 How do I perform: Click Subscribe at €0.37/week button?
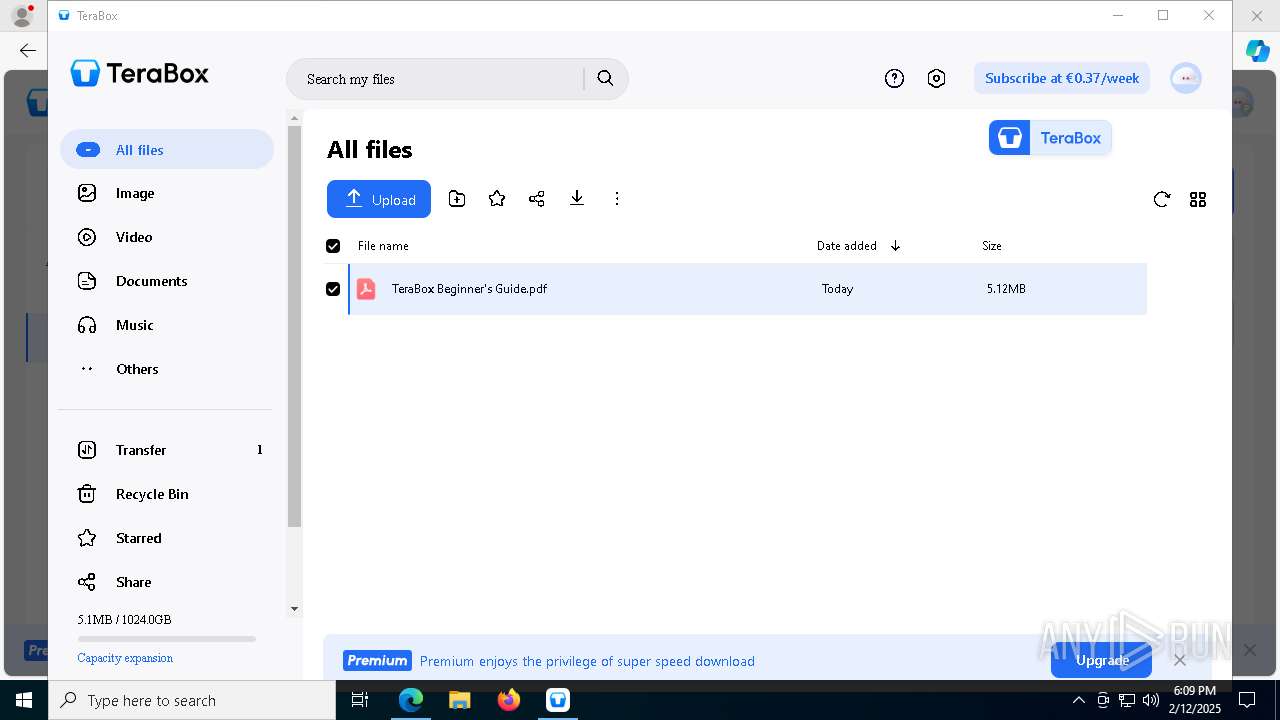pyautogui.click(x=1062, y=78)
